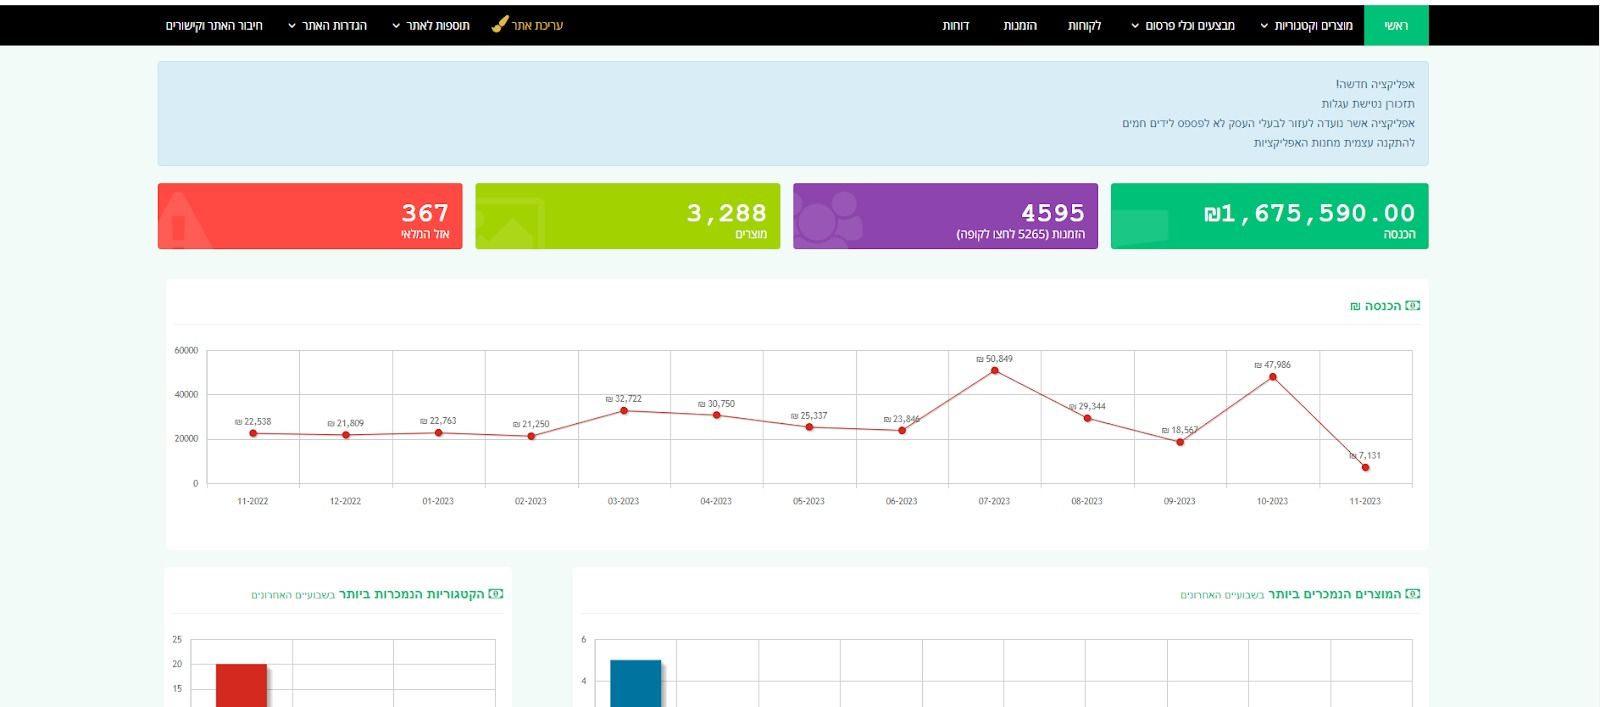Expand the תוספות לאתר dropdown menu
The height and width of the screenshot is (707, 1600).
coord(431,25)
